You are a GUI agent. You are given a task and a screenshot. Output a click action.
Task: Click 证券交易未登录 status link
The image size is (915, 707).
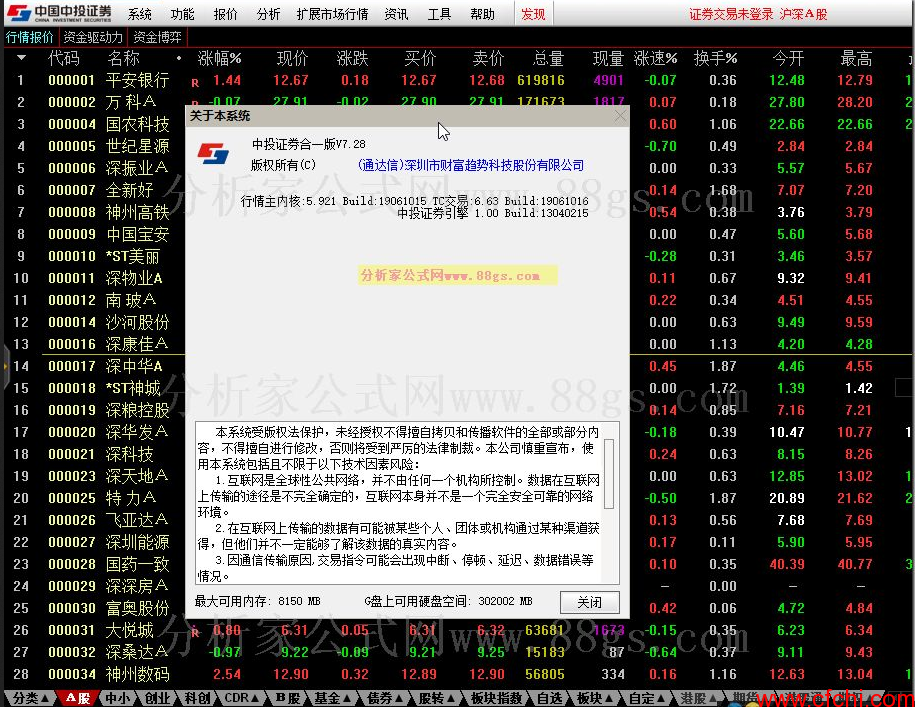coord(731,14)
